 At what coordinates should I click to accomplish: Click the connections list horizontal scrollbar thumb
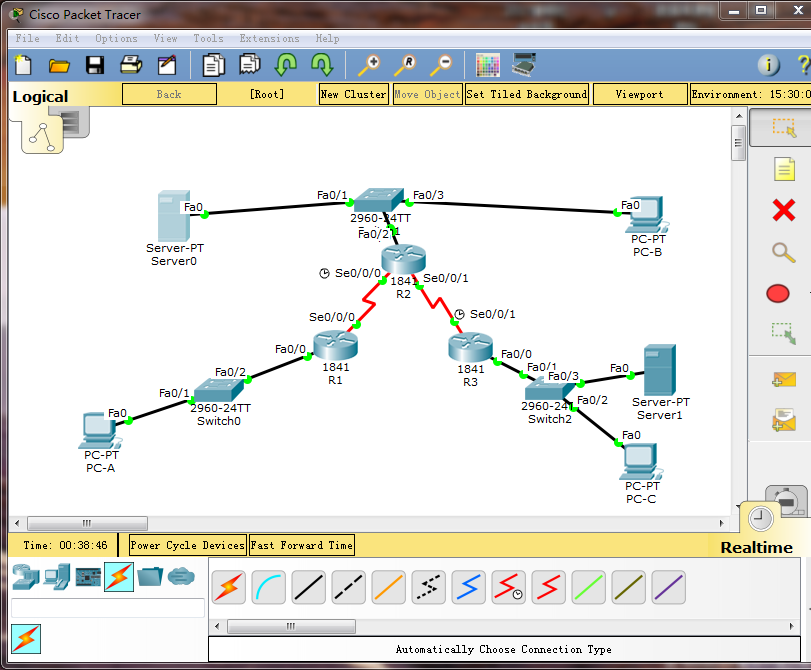(x=291, y=627)
